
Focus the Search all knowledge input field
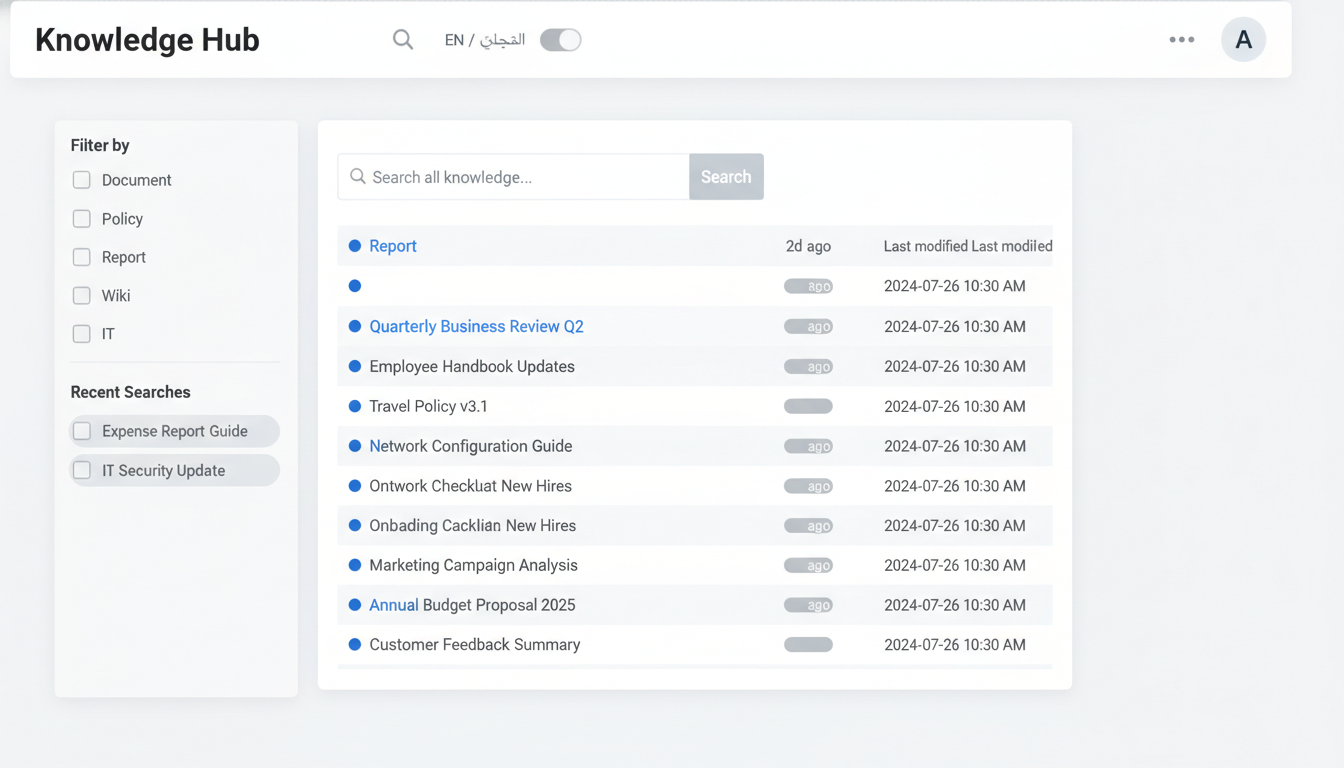[x=514, y=177]
